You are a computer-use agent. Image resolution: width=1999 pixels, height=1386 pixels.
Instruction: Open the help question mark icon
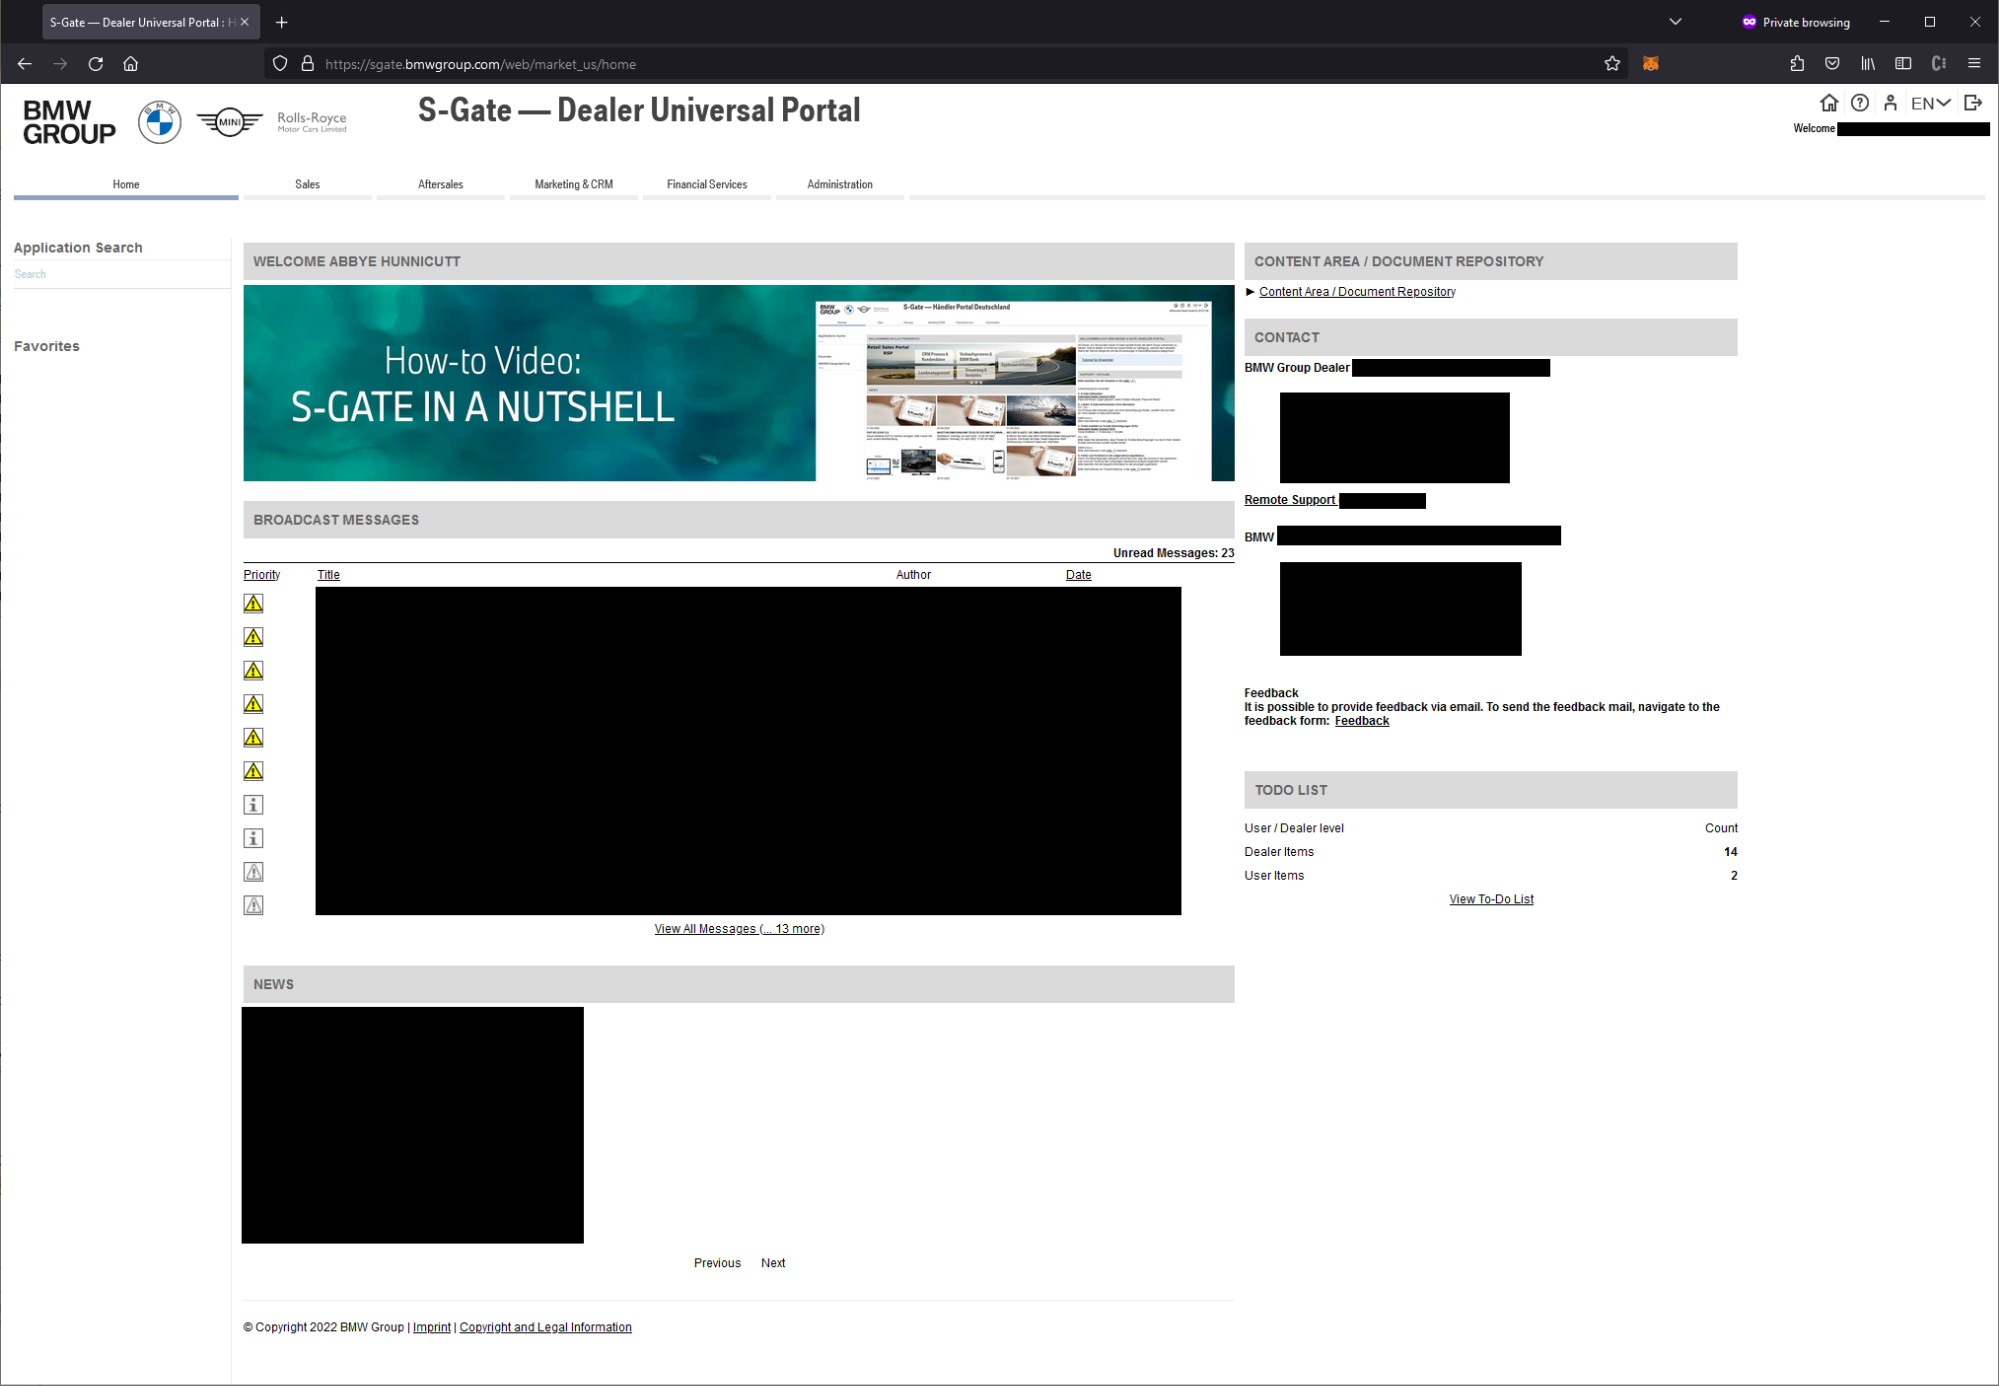1859,103
